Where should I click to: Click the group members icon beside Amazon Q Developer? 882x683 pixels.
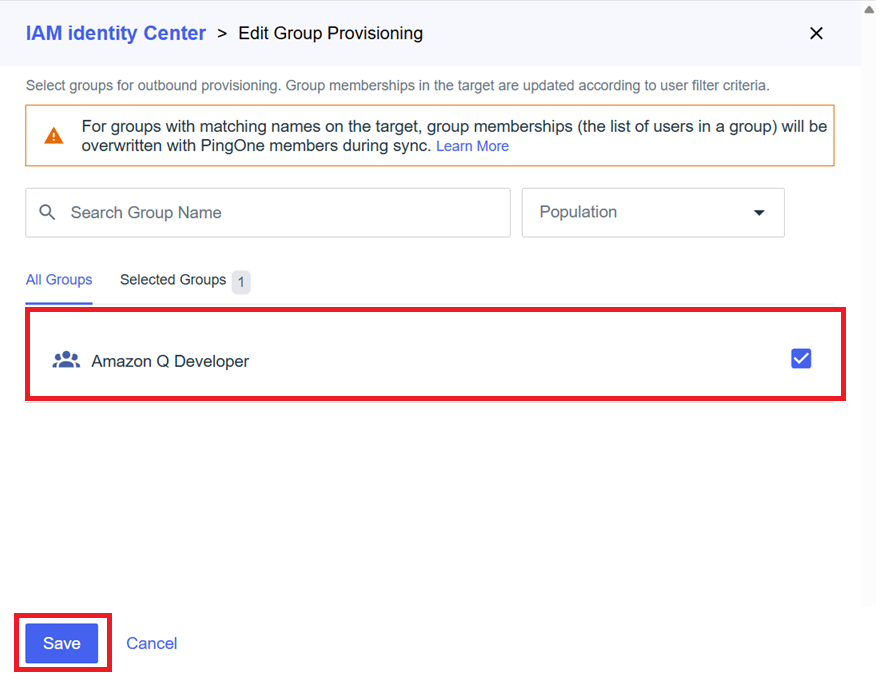pyautogui.click(x=66, y=360)
